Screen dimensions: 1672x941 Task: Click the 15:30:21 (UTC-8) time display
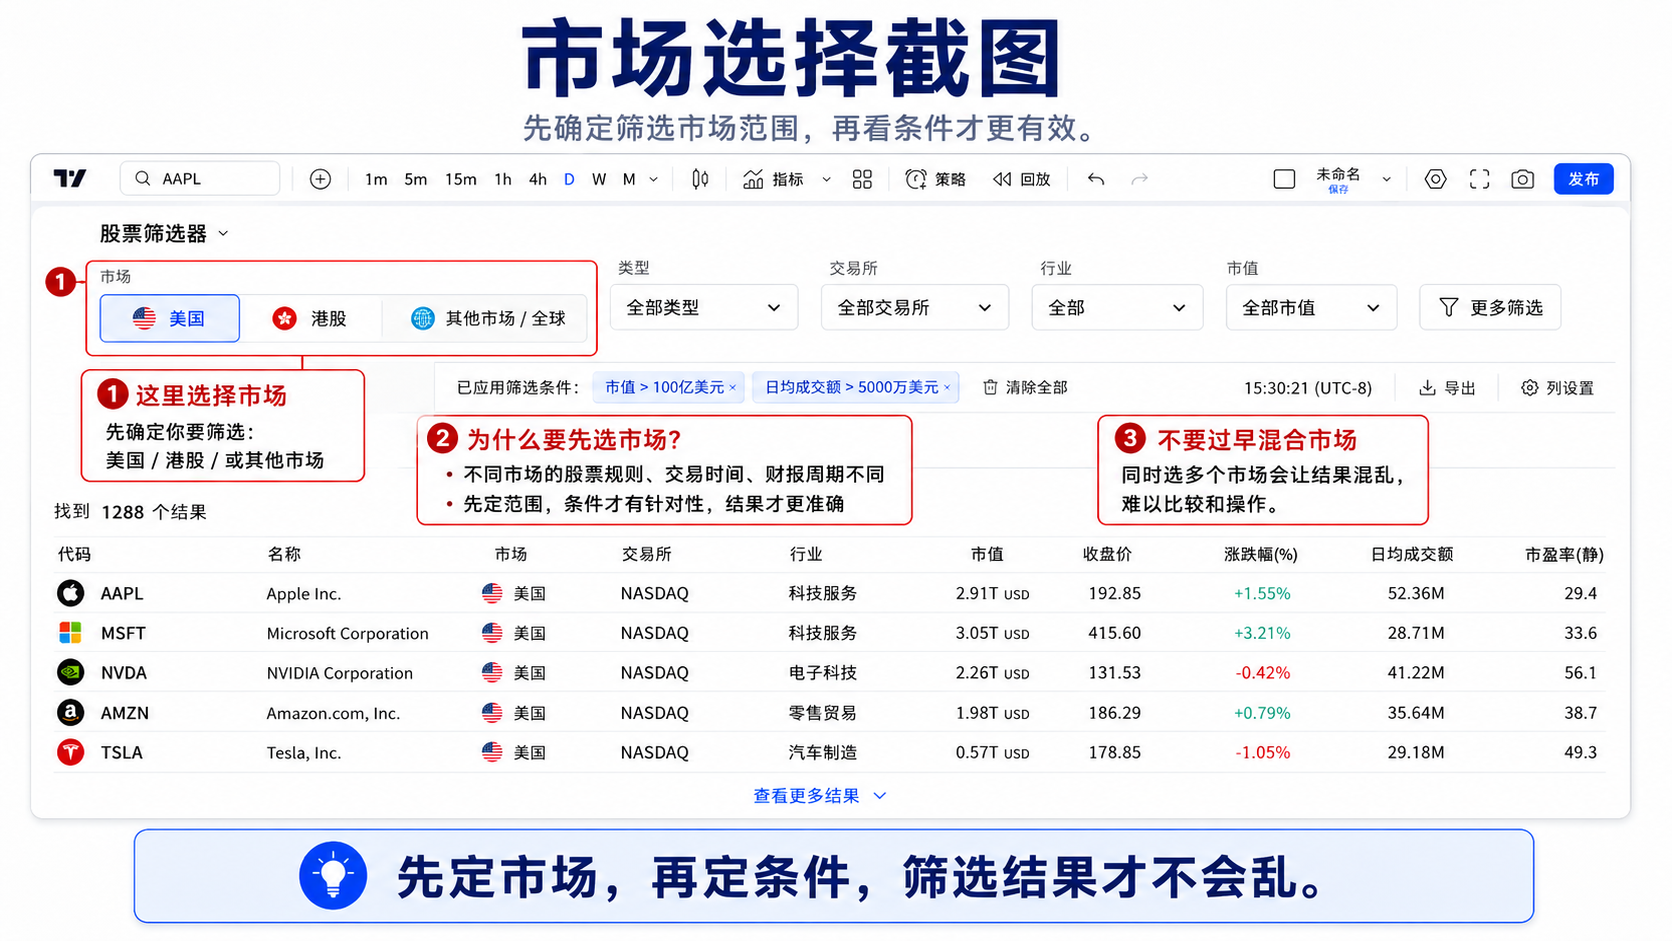1308,388
